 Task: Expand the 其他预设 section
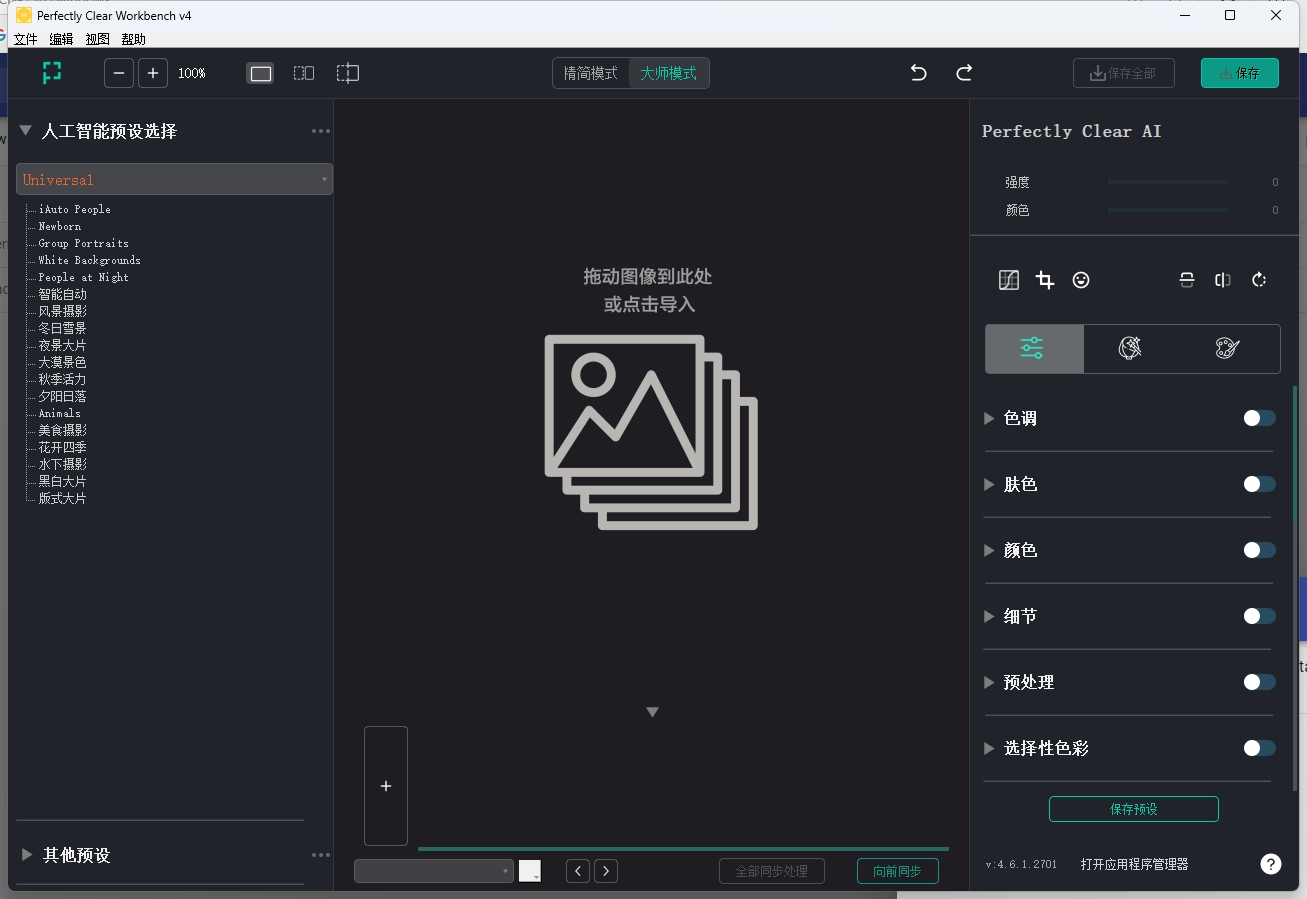click(x=27, y=855)
